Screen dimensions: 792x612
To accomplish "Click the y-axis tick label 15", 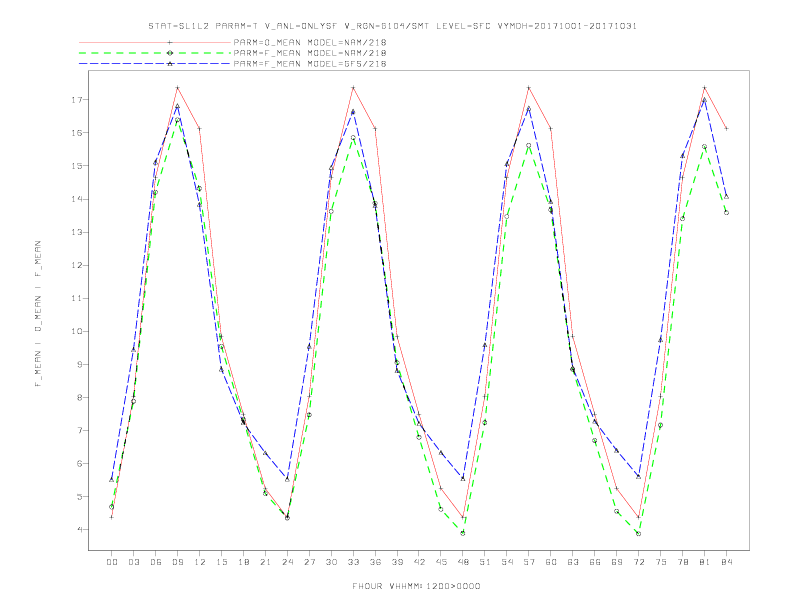I will pyautogui.click(x=76, y=166).
